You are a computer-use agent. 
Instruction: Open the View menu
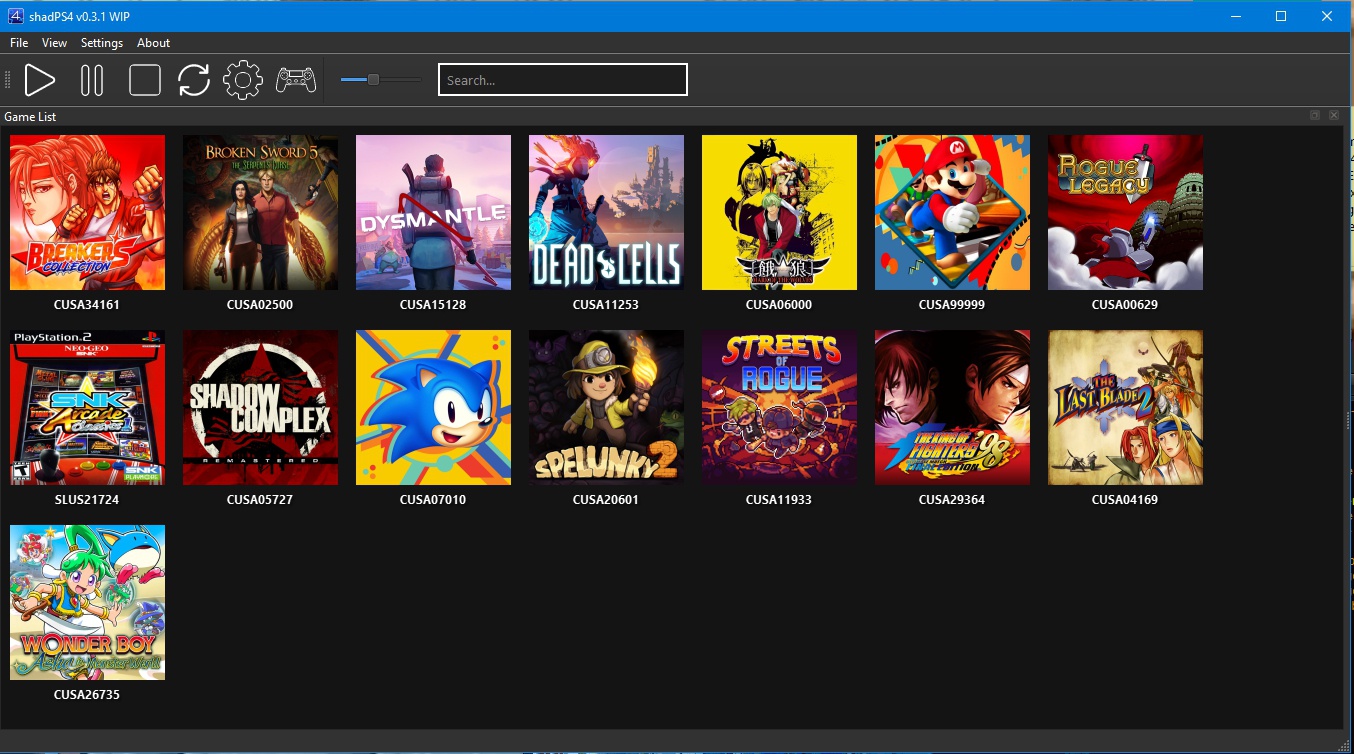55,43
